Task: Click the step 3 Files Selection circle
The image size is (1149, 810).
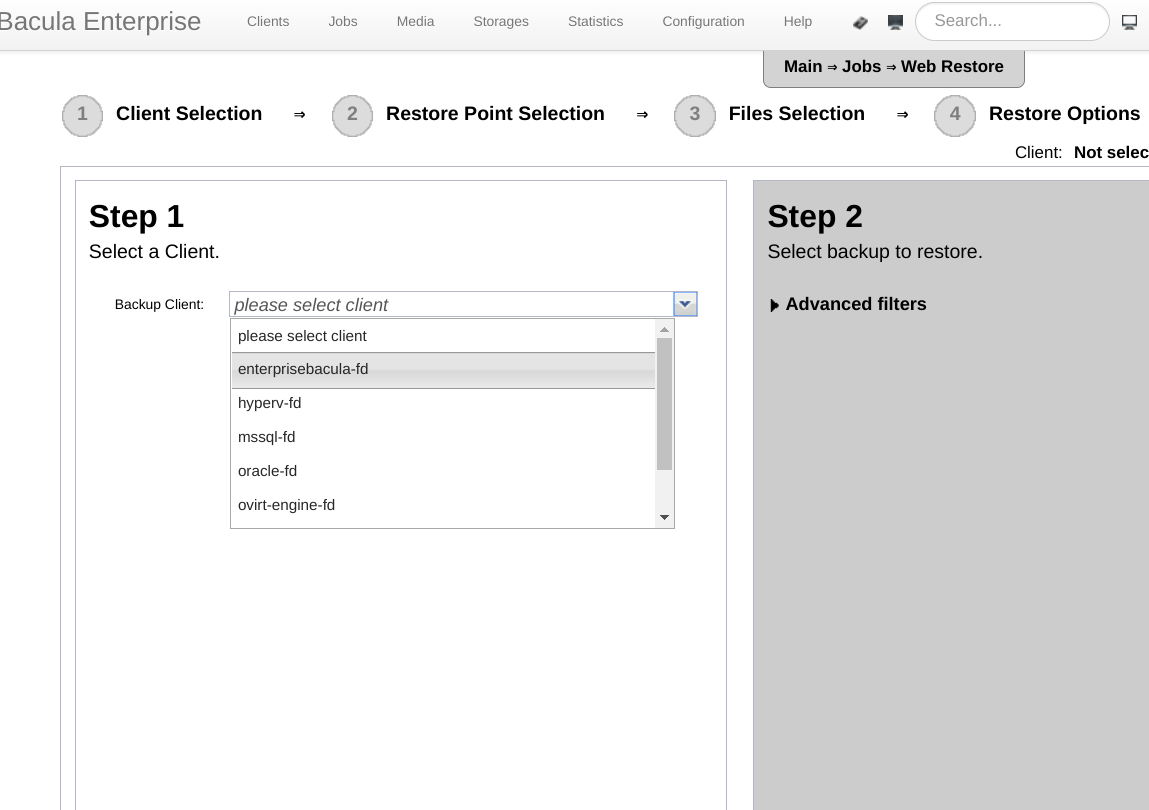Action: tap(695, 115)
